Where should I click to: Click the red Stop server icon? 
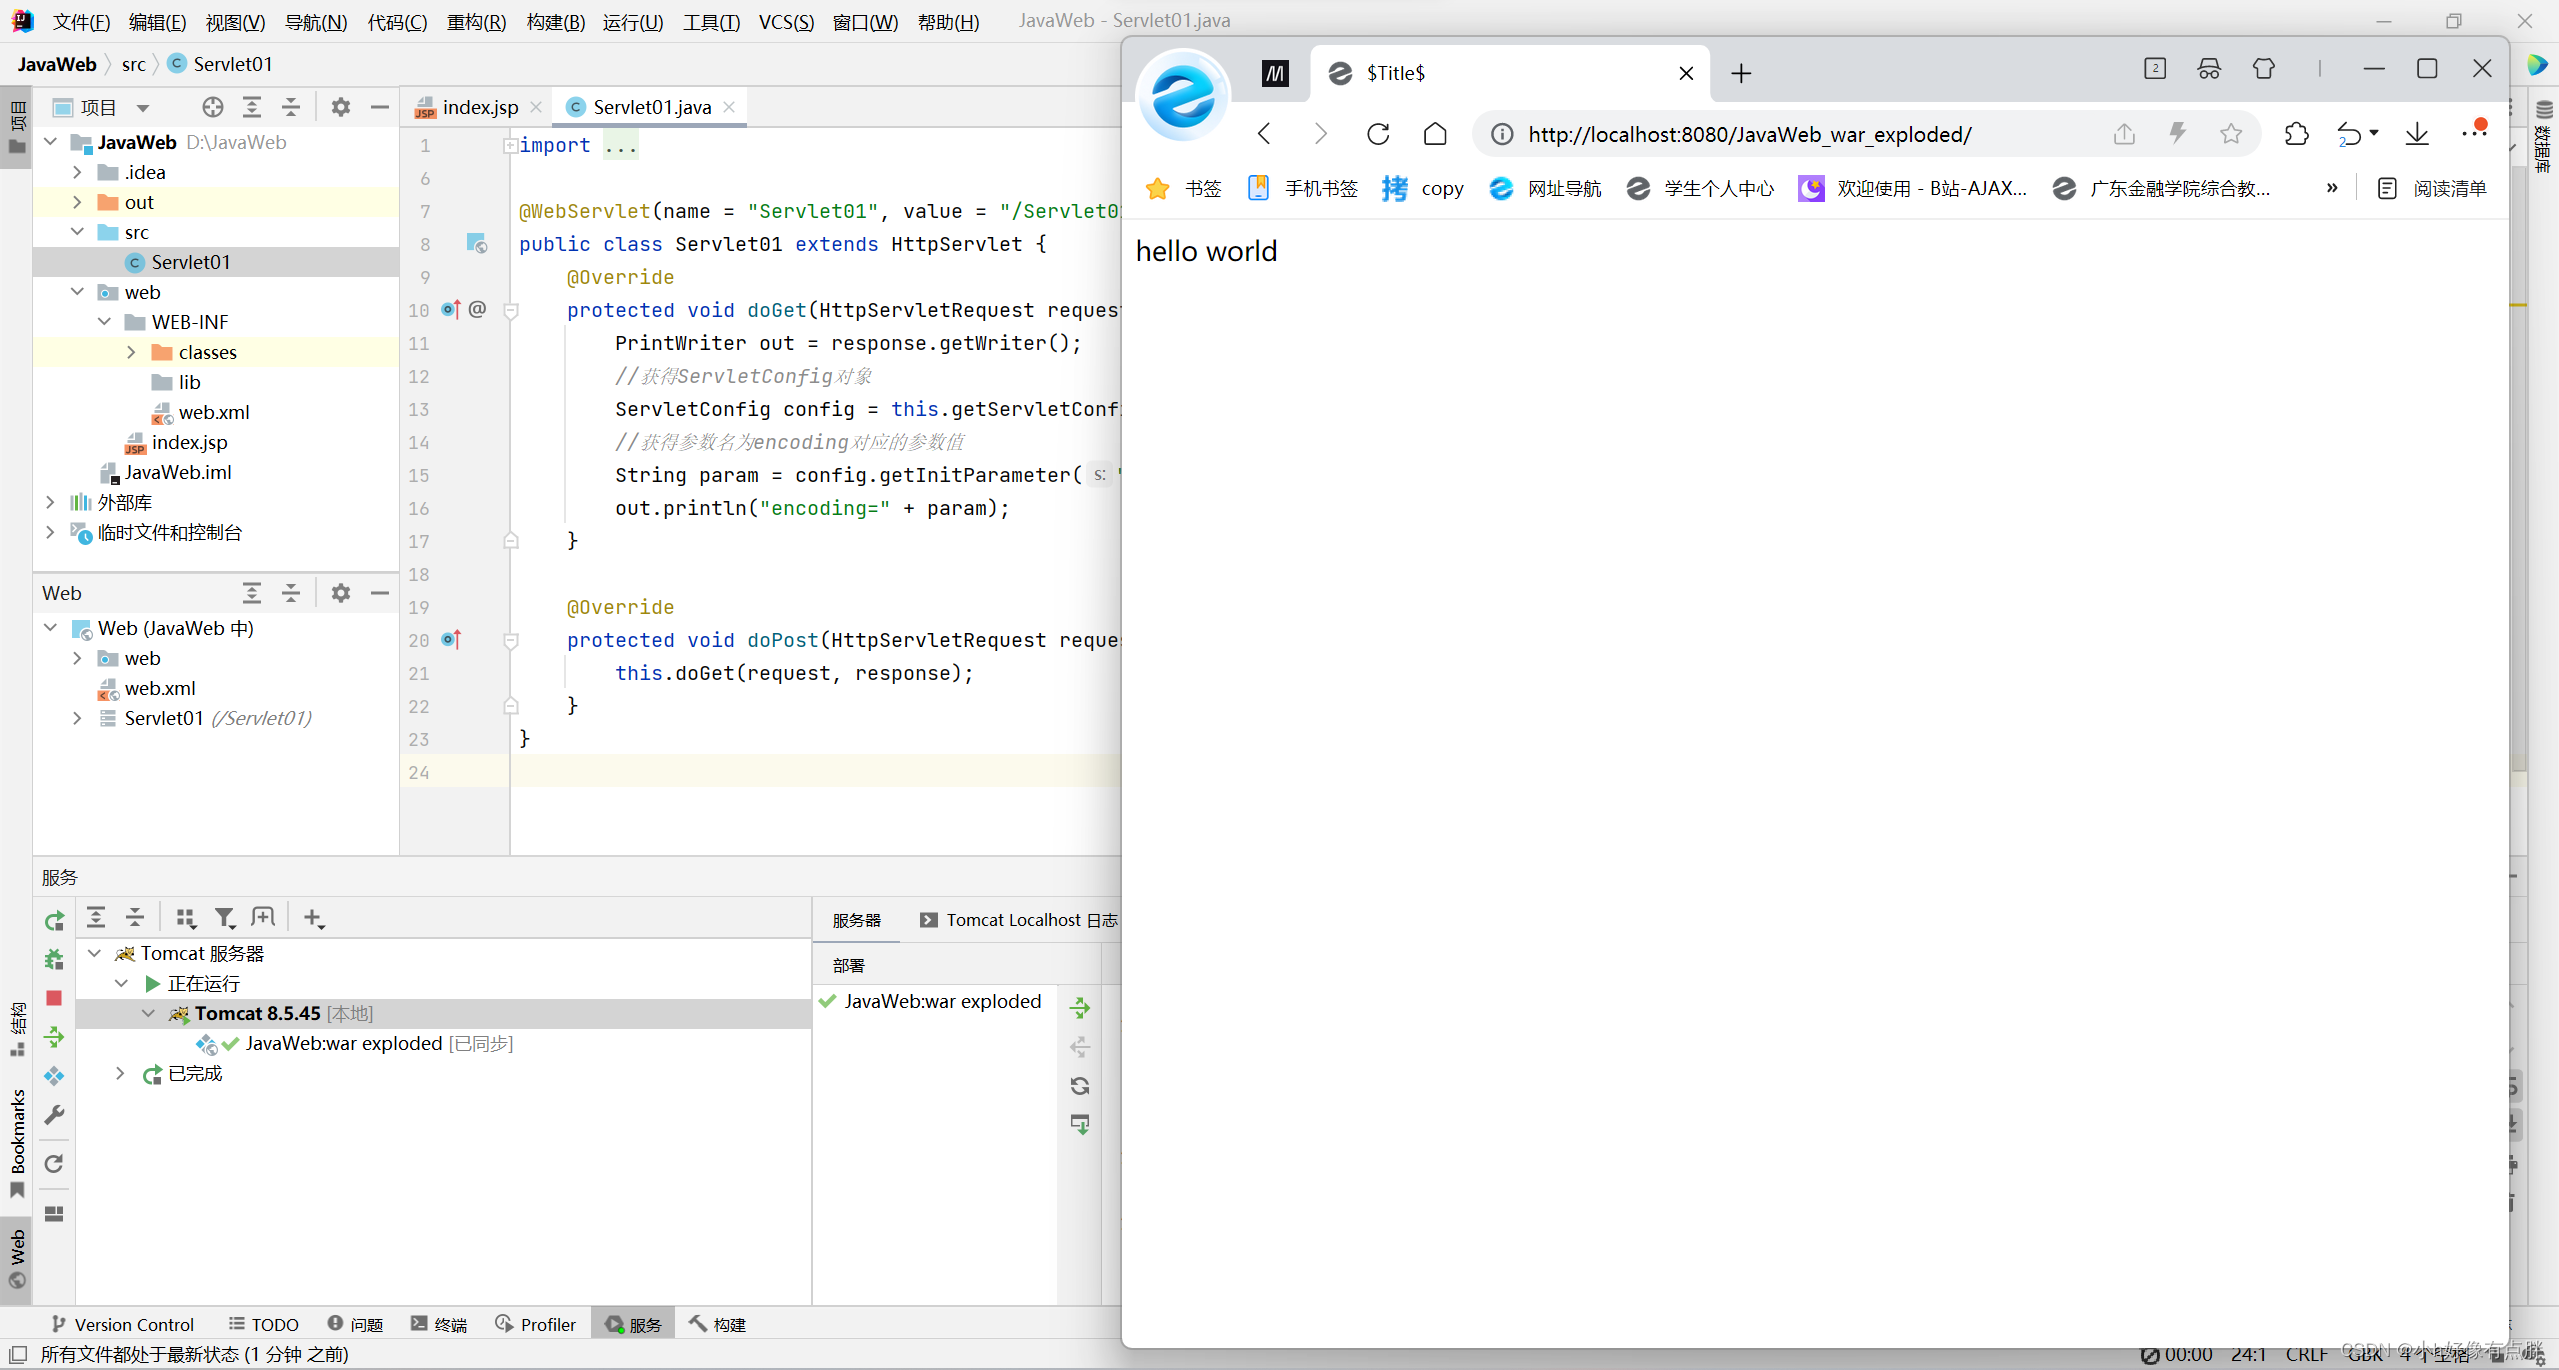(54, 998)
